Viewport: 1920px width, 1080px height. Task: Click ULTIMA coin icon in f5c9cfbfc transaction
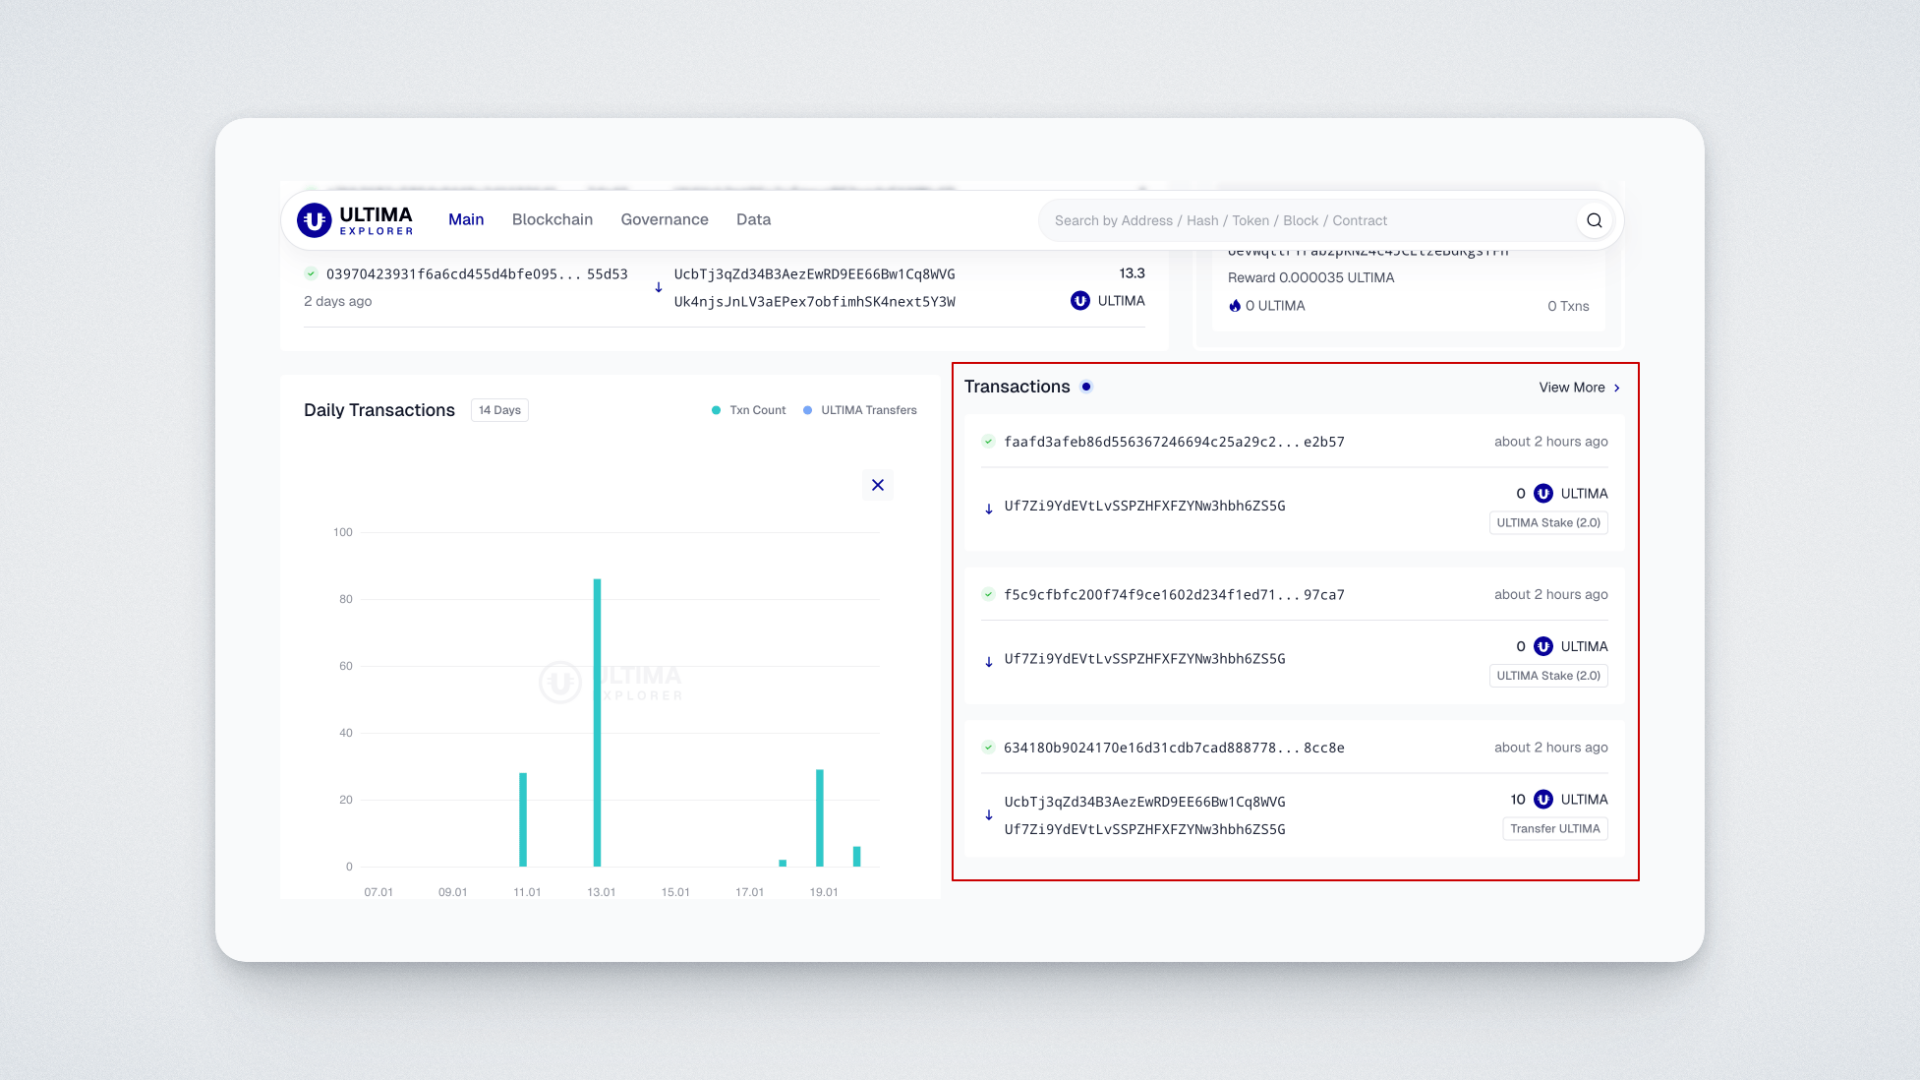click(1543, 646)
